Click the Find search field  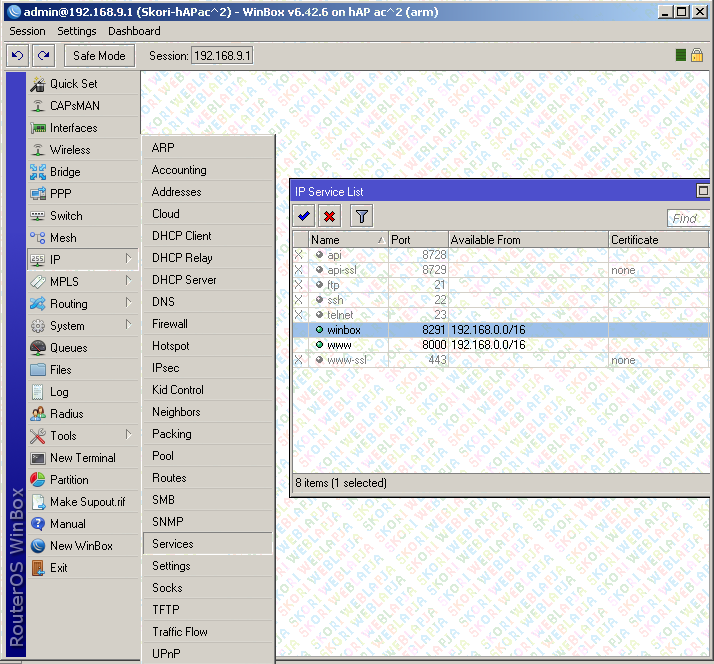[688, 218]
